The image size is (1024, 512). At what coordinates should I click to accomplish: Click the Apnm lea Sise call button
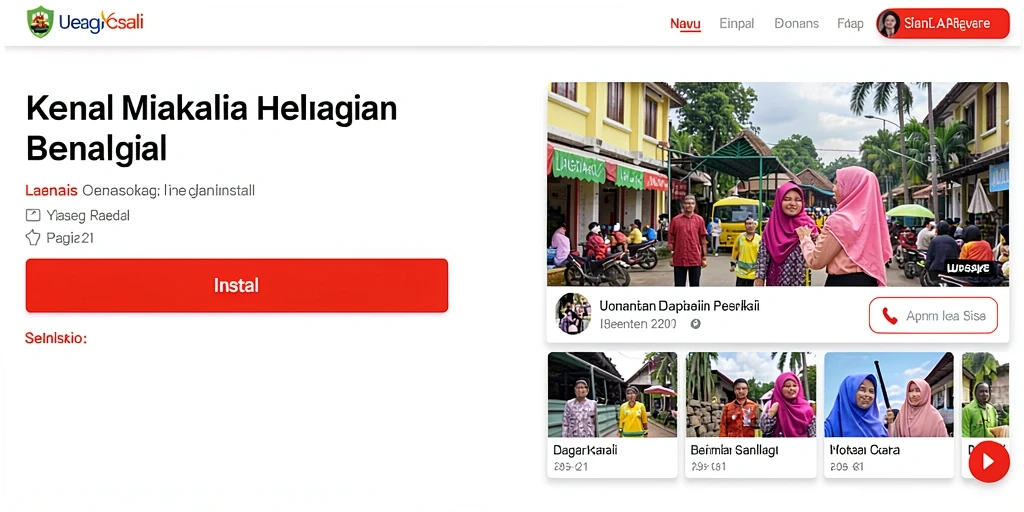pyautogui.click(x=933, y=315)
